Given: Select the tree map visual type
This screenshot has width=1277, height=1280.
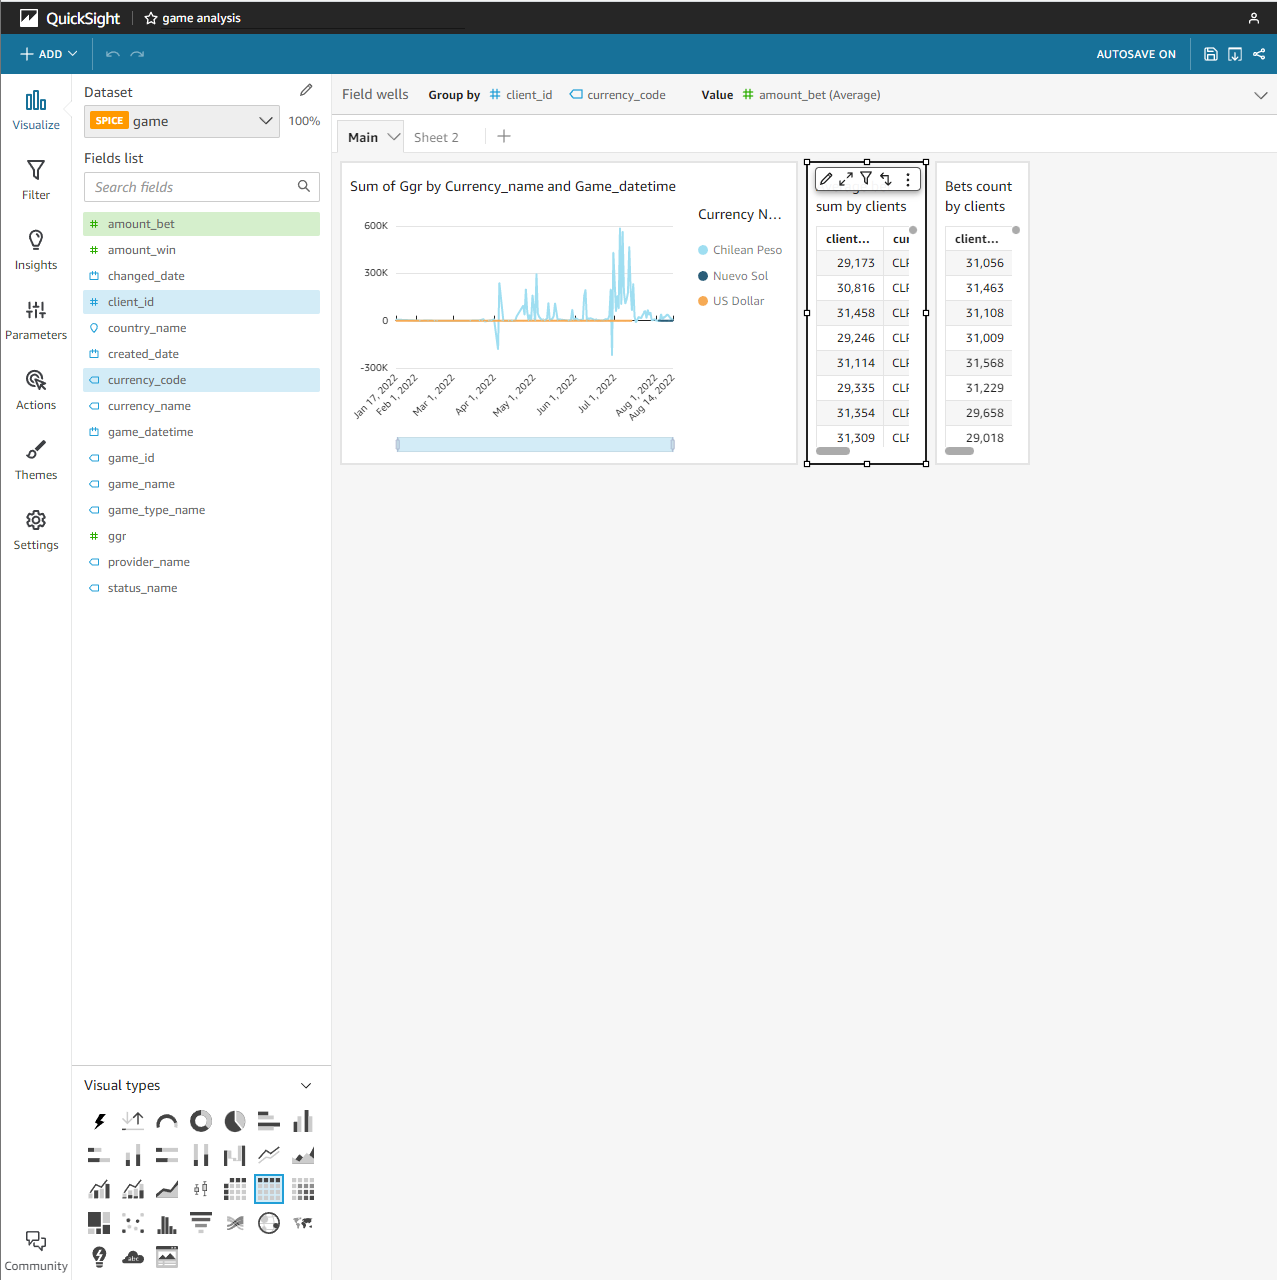Looking at the screenshot, I should [x=99, y=1223].
